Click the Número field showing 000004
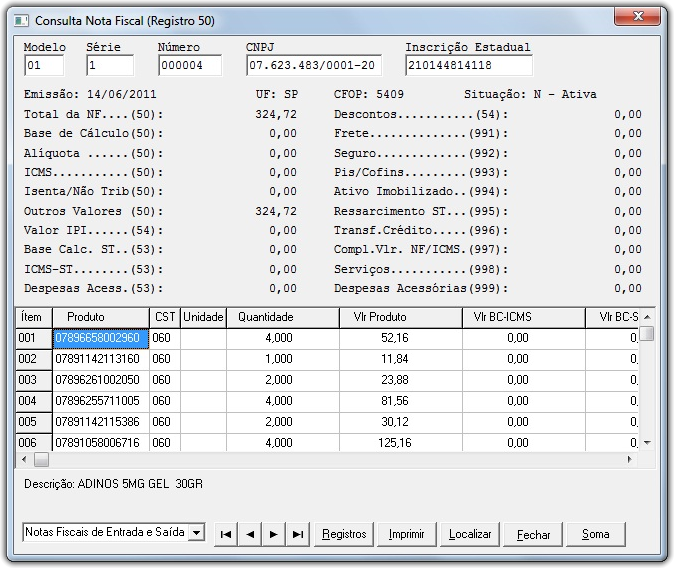The image size is (674, 568). [x=190, y=65]
